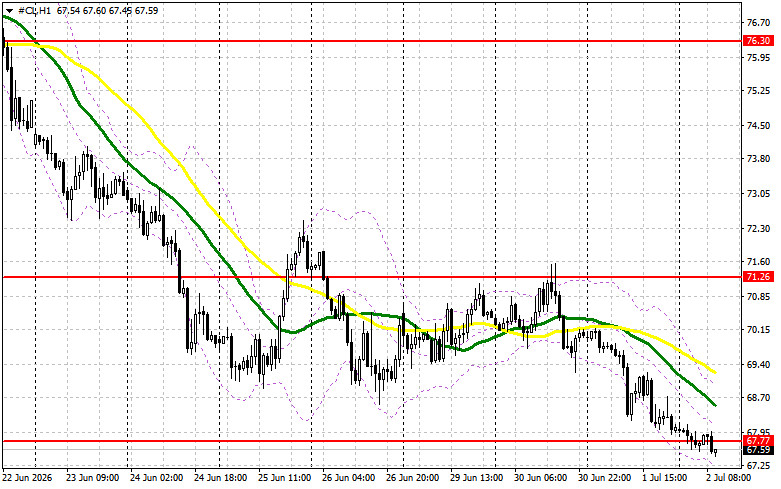Click the 75.95 price scale value
Viewport: 781px width, 489px height.
coord(759,58)
